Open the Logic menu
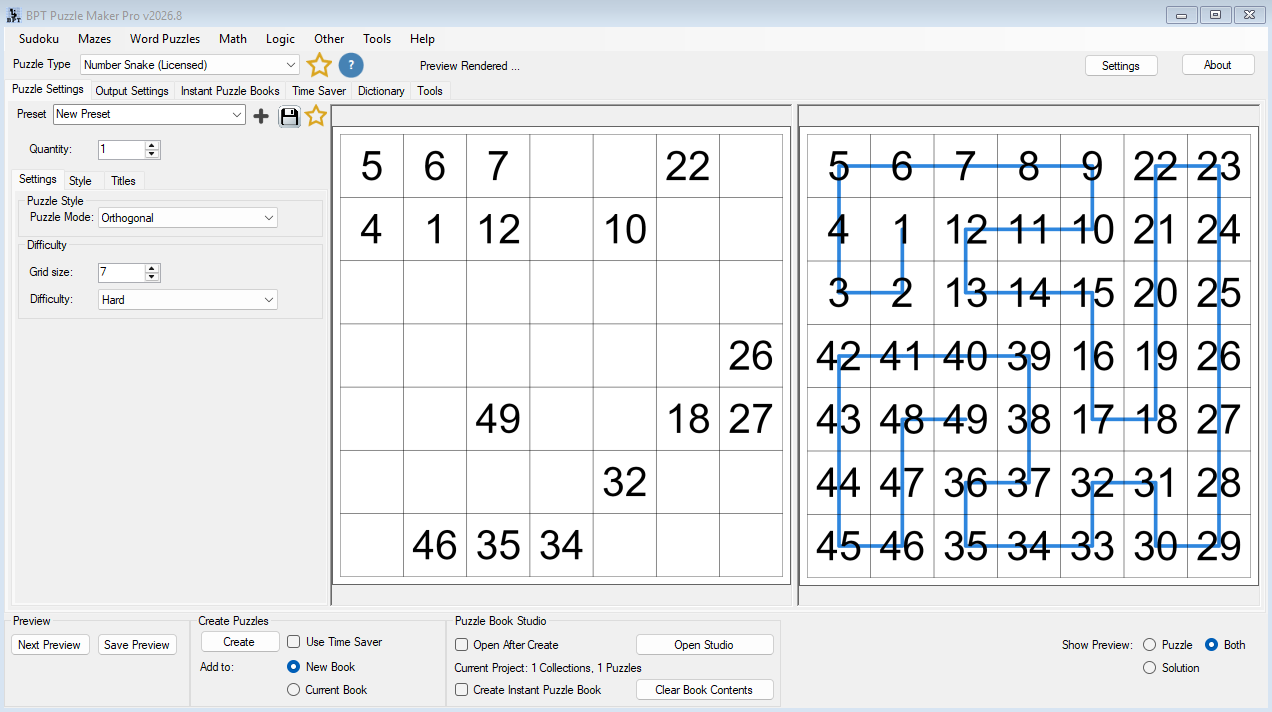Viewport: 1272px width, 712px height. pyautogui.click(x=280, y=39)
